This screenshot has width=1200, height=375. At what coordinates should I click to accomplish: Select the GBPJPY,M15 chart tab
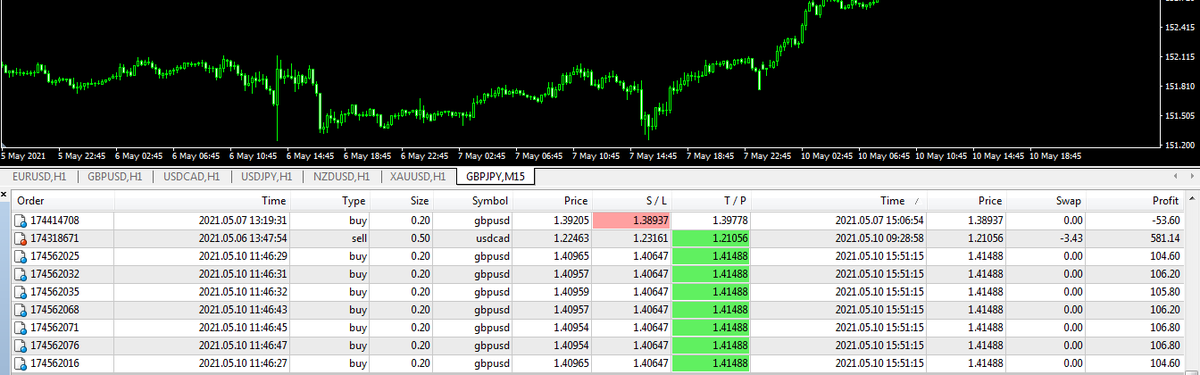(x=495, y=177)
